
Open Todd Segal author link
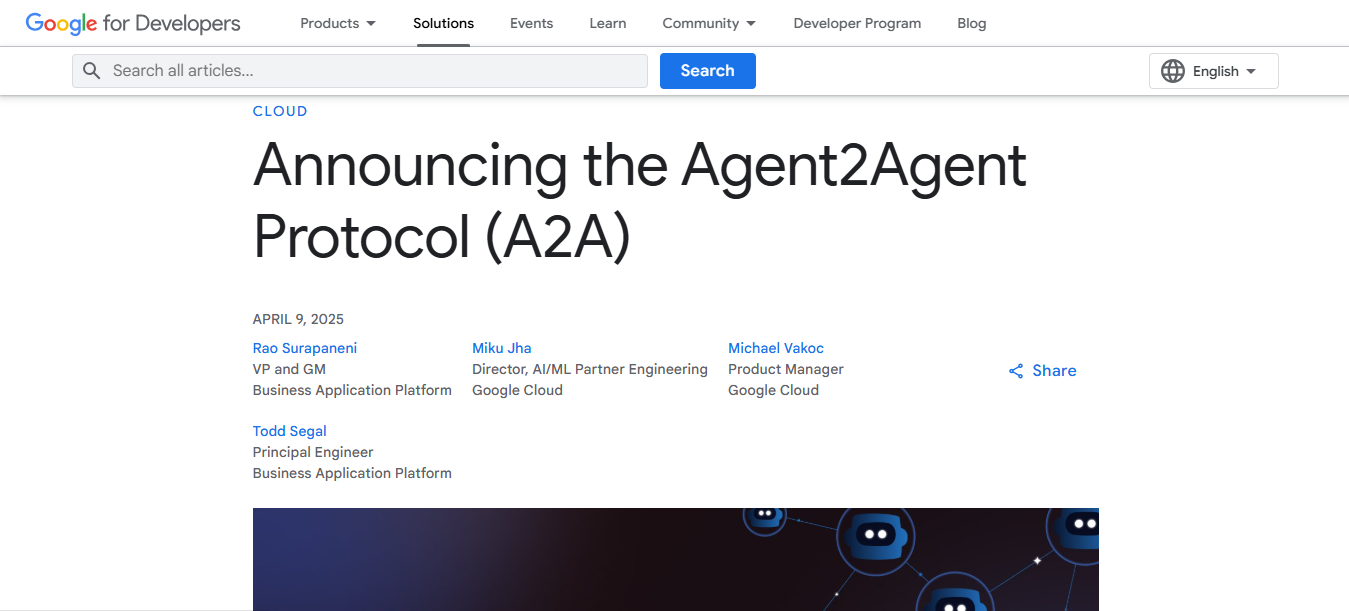[x=290, y=431]
